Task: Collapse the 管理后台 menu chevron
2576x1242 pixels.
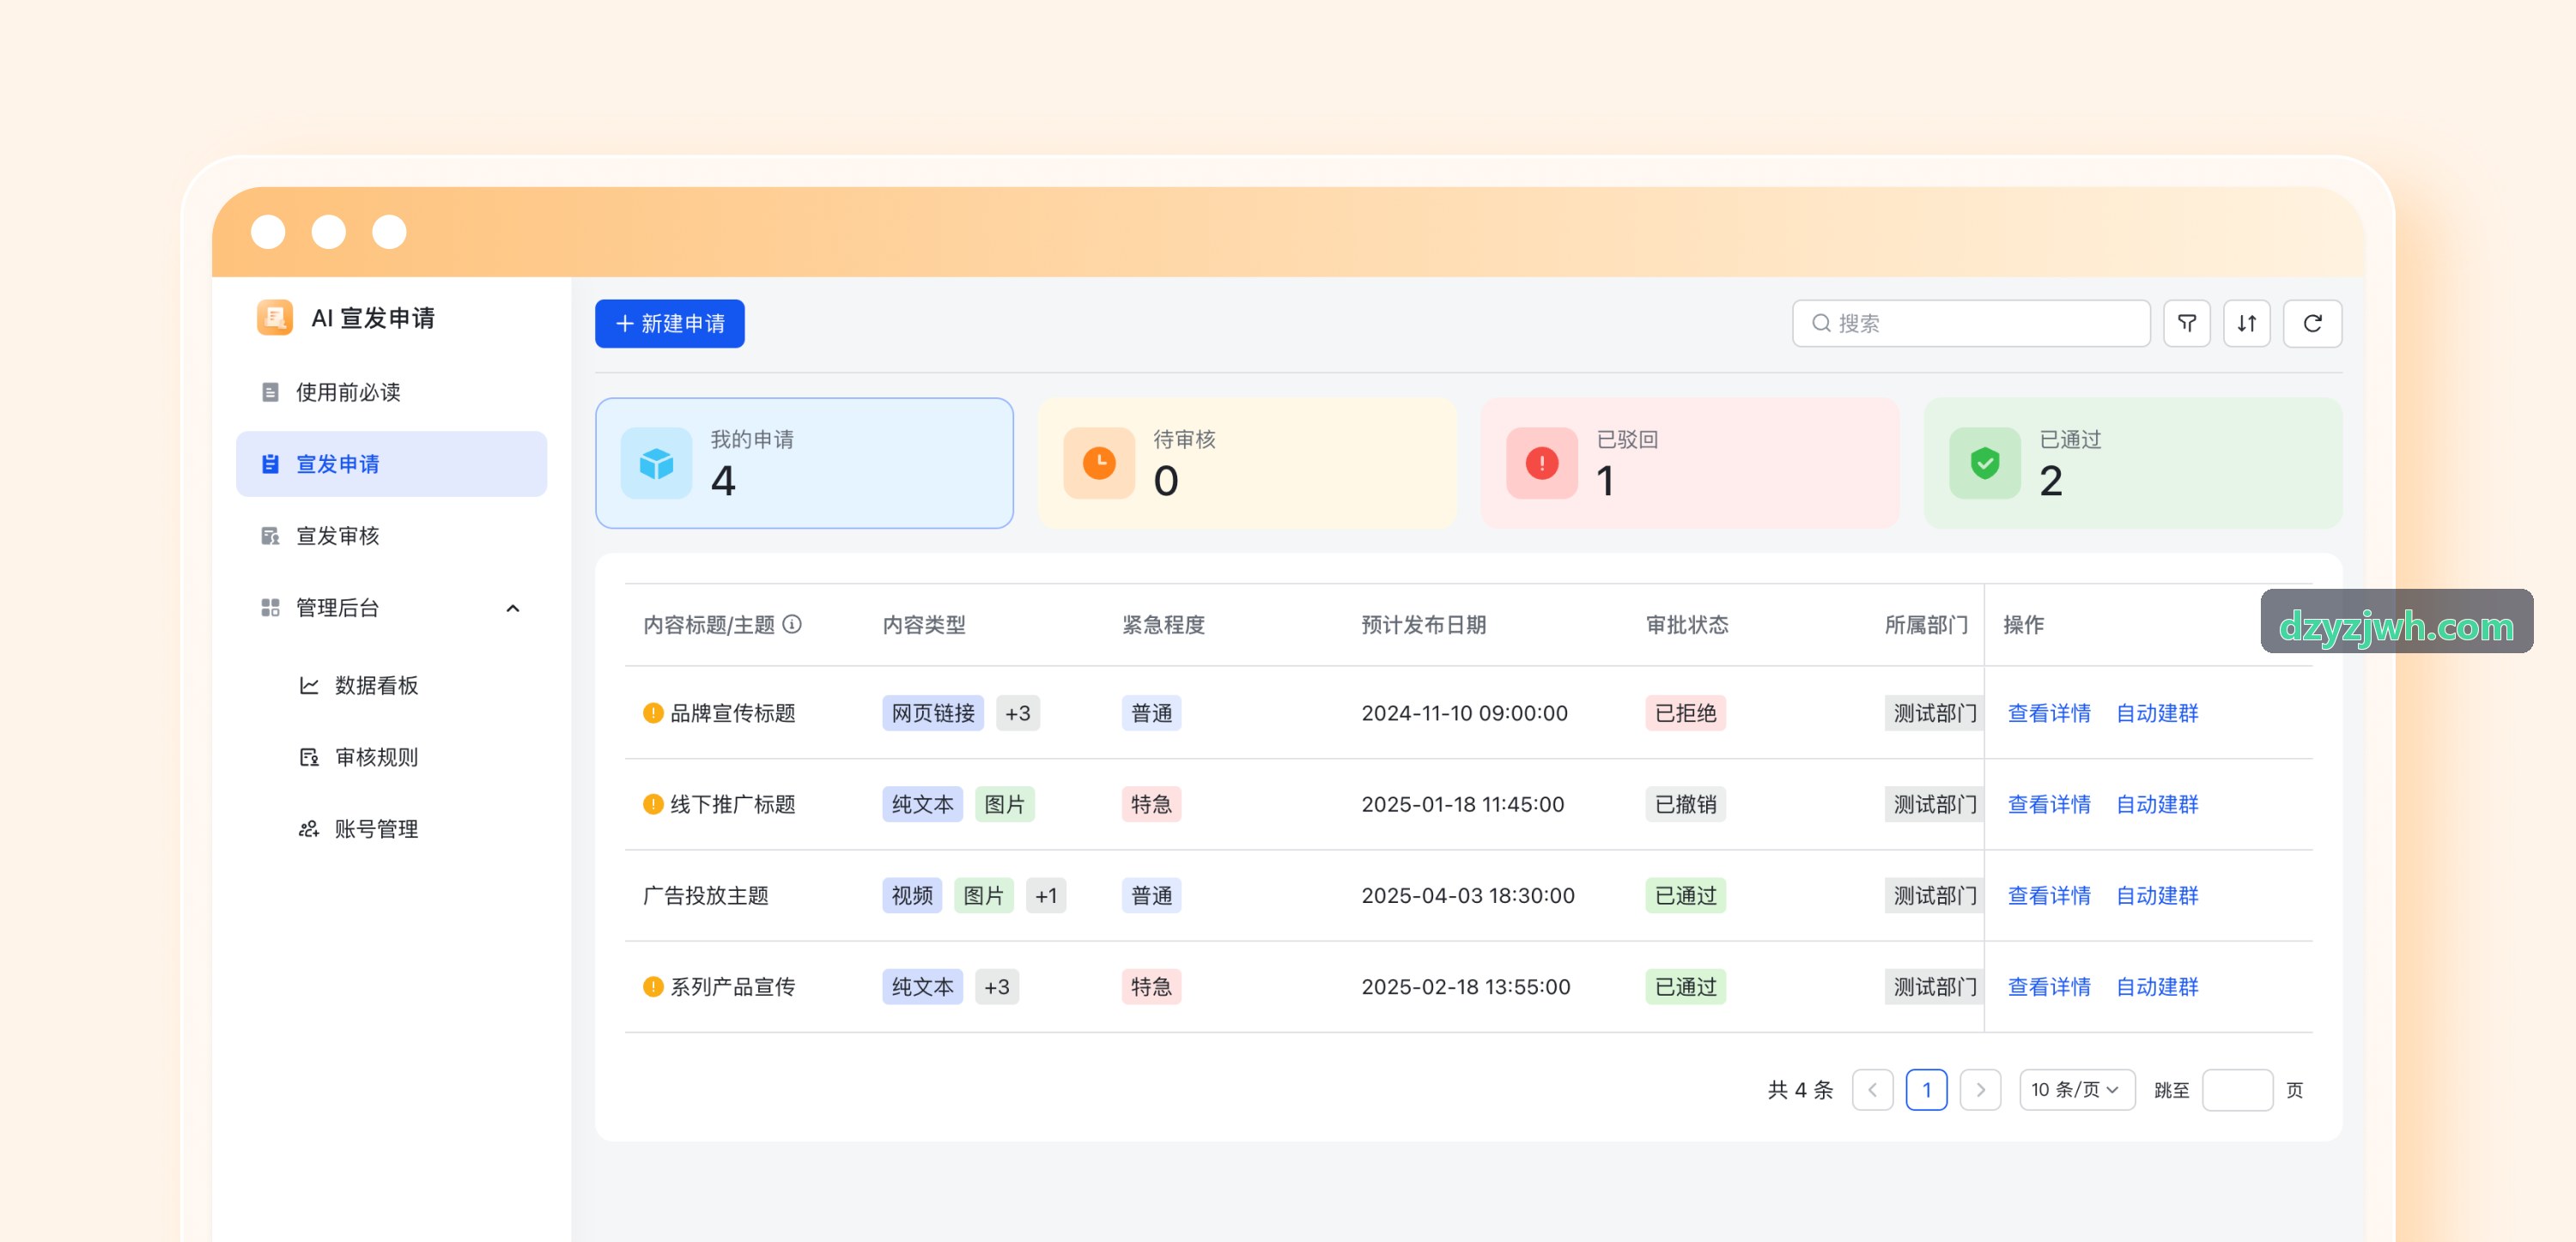Action: click(513, 608)
